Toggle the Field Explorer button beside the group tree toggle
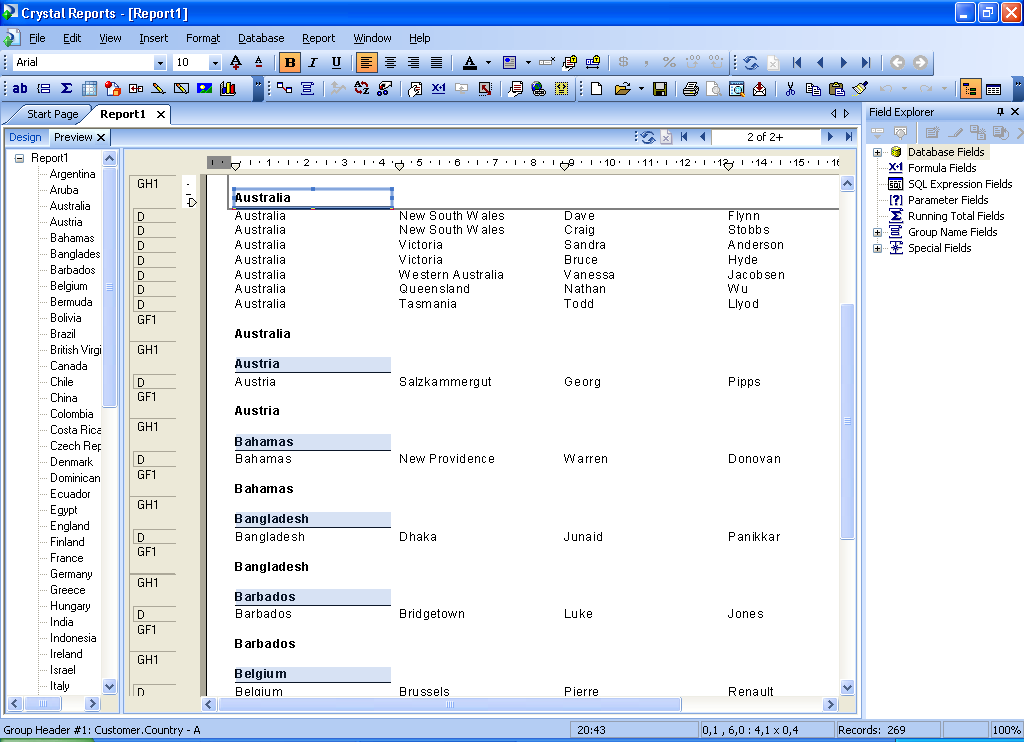The image size is (1024, 742). 994,89
